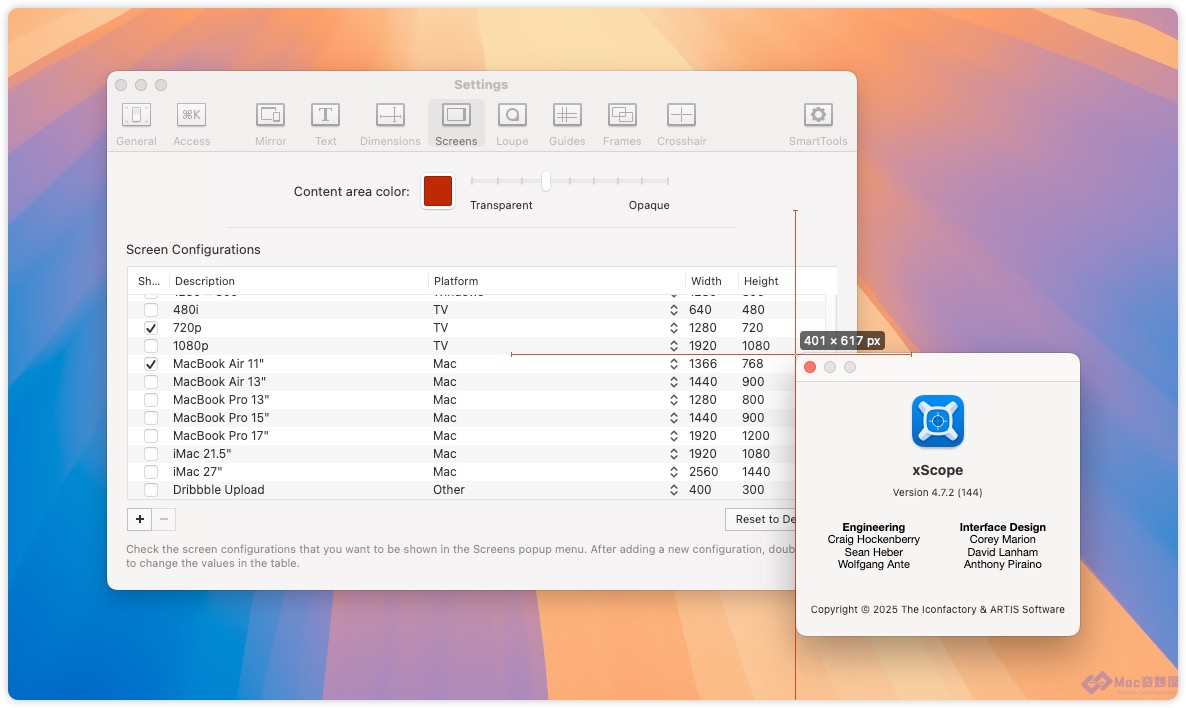Select the "iMac 27"" description cell

pos(197,472)
